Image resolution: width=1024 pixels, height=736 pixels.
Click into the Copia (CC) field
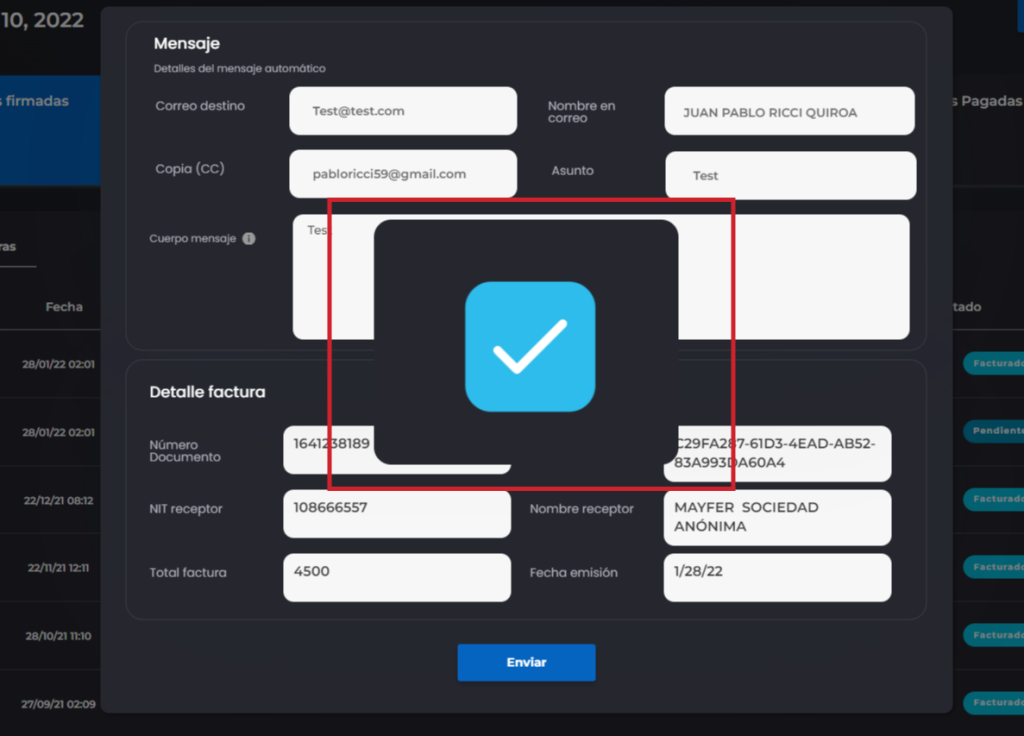tap(403, 174)
